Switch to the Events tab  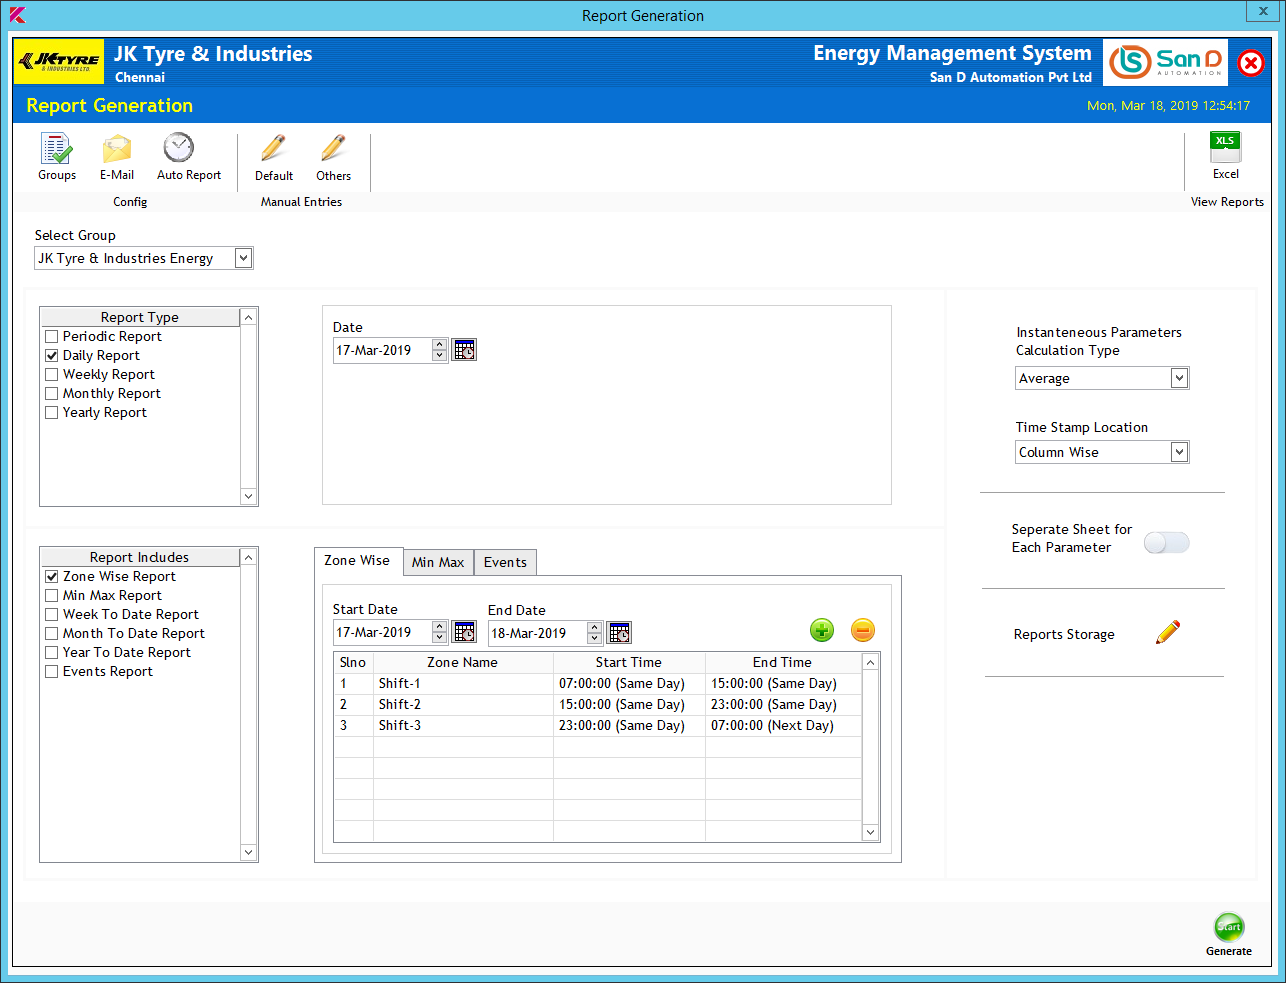[505, 563]
